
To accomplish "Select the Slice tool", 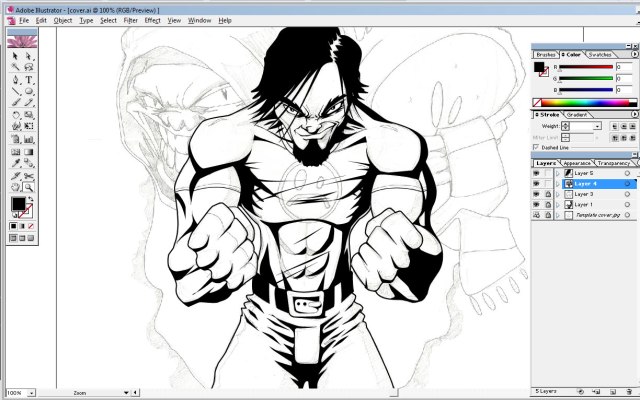I will coord(16,176).
